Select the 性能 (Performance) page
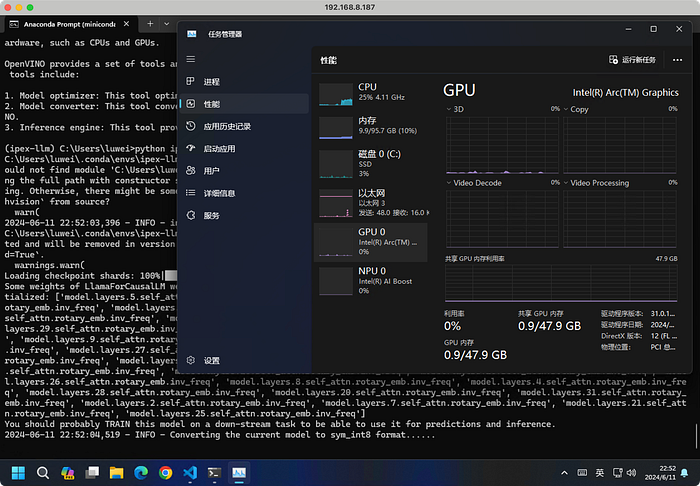Image resolution: width=700 pixels, height=486 pixels. [245, 104]
